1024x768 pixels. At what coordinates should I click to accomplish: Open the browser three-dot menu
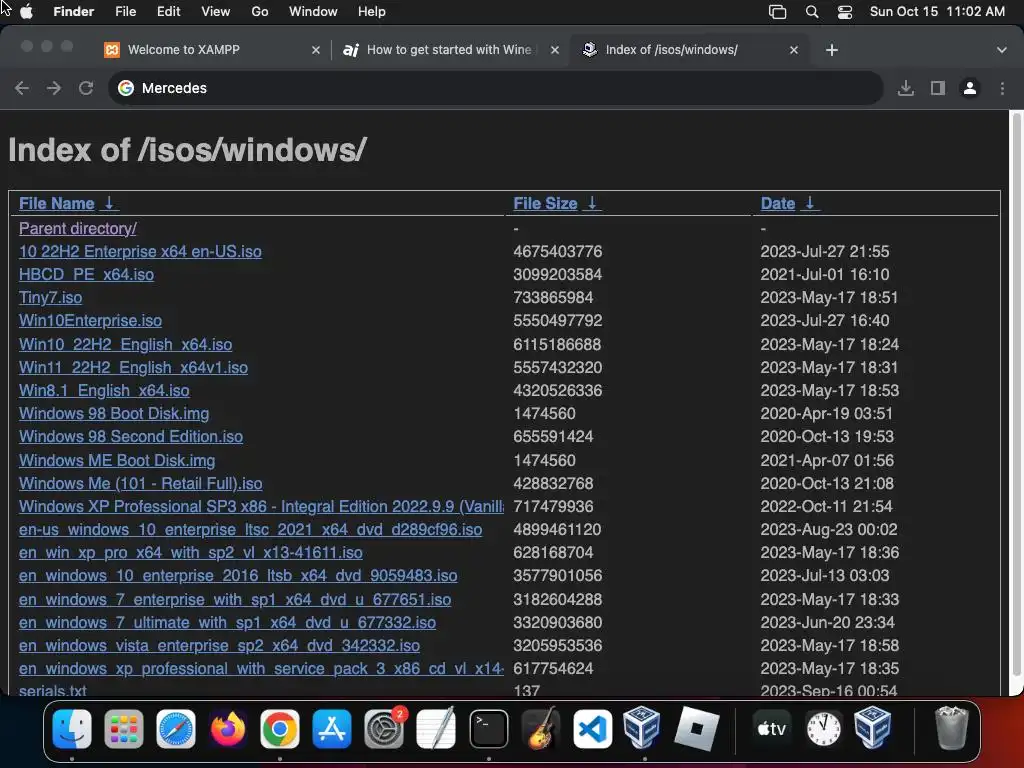click(1002, 88)
